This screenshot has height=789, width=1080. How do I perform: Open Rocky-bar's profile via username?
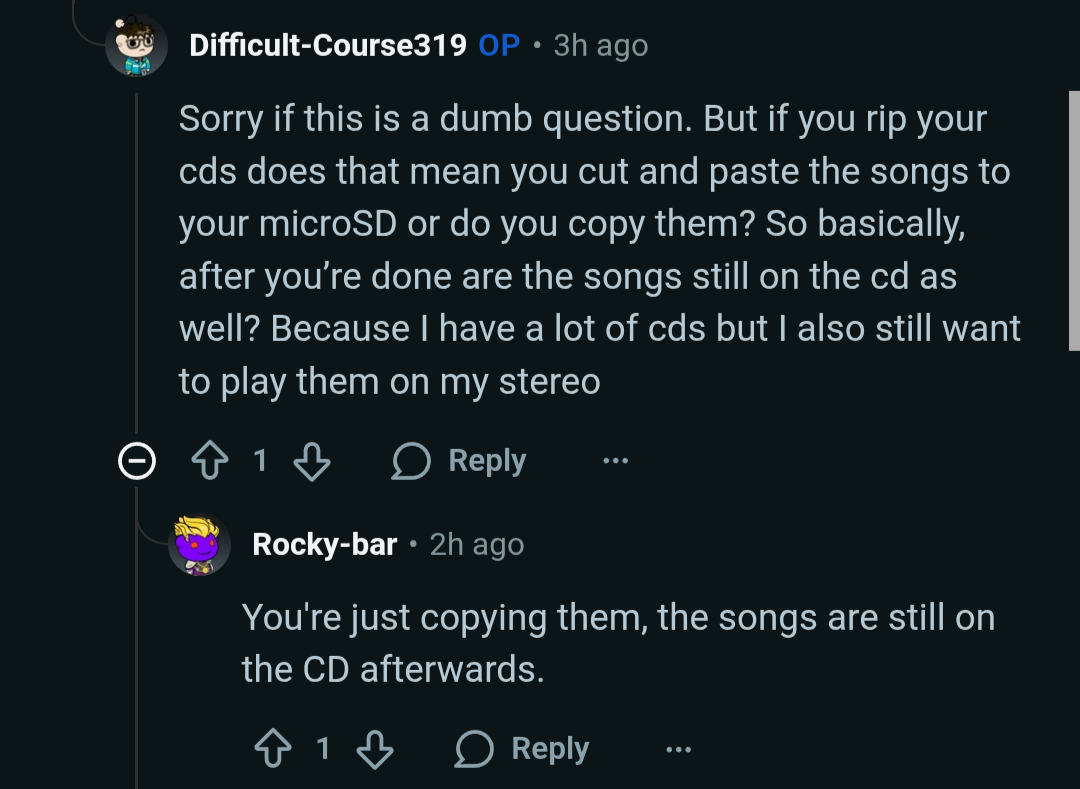[323, 543]
